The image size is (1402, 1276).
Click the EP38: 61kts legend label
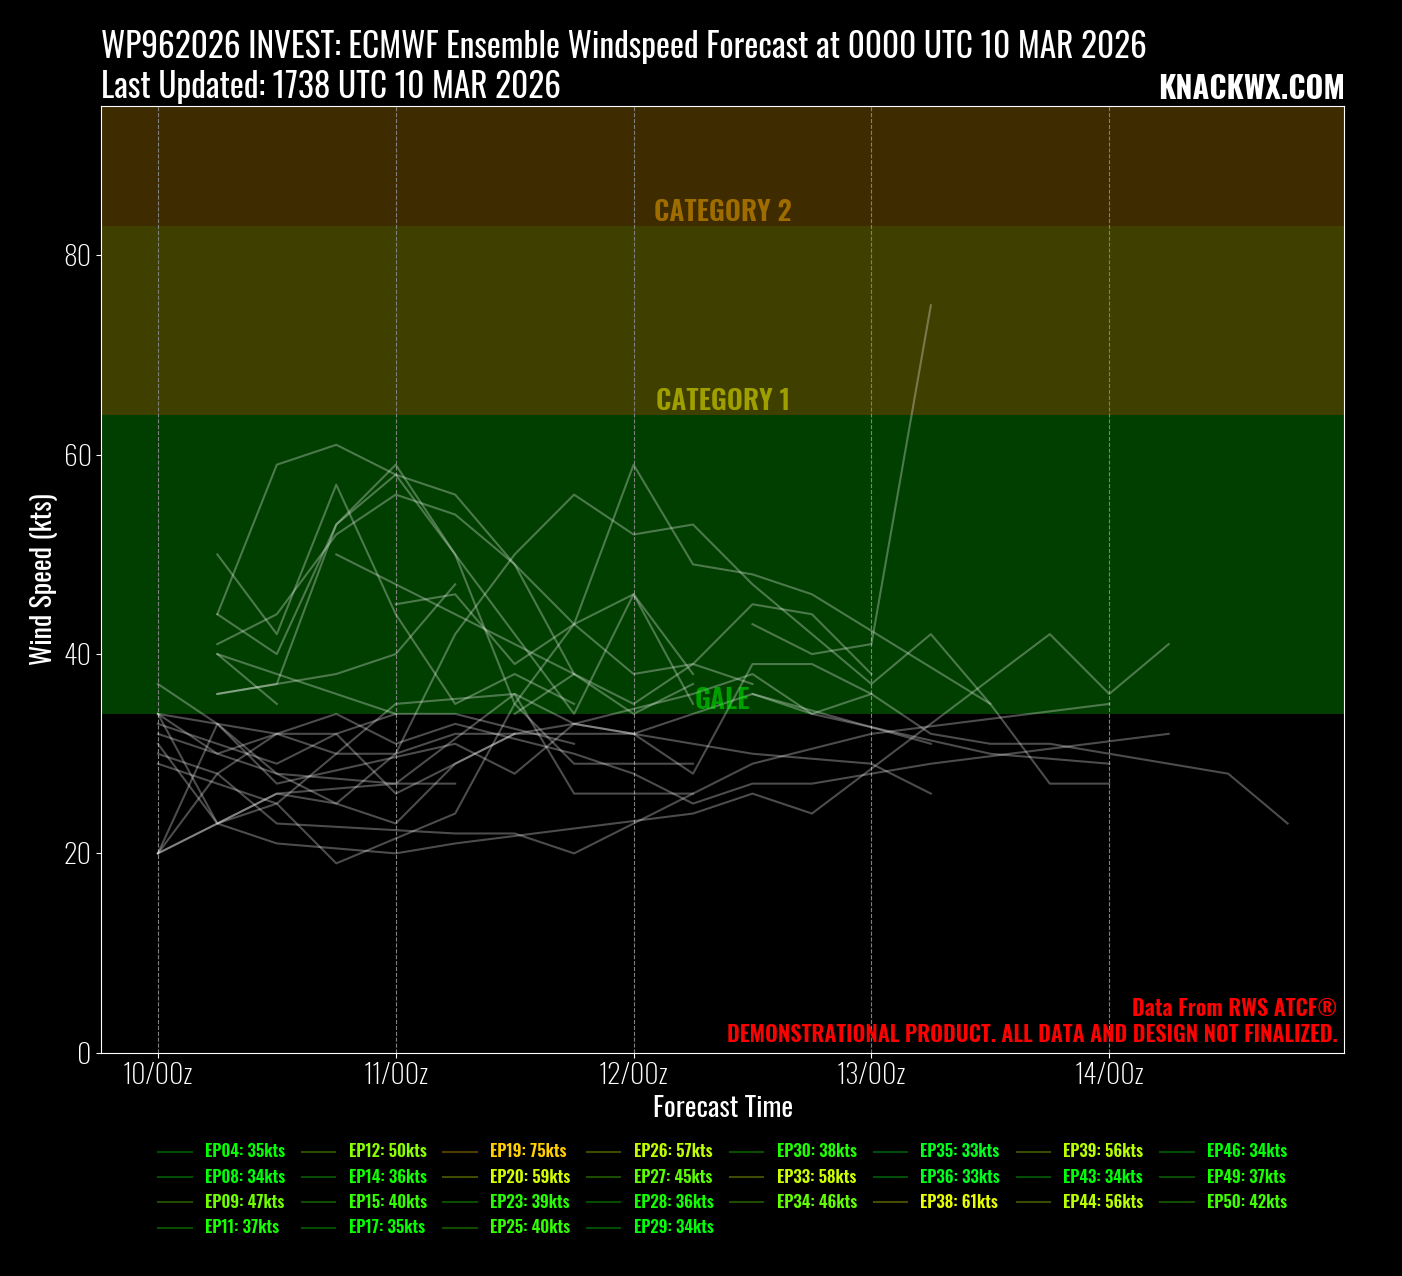pyautogui.click(x=958, y=1202)
